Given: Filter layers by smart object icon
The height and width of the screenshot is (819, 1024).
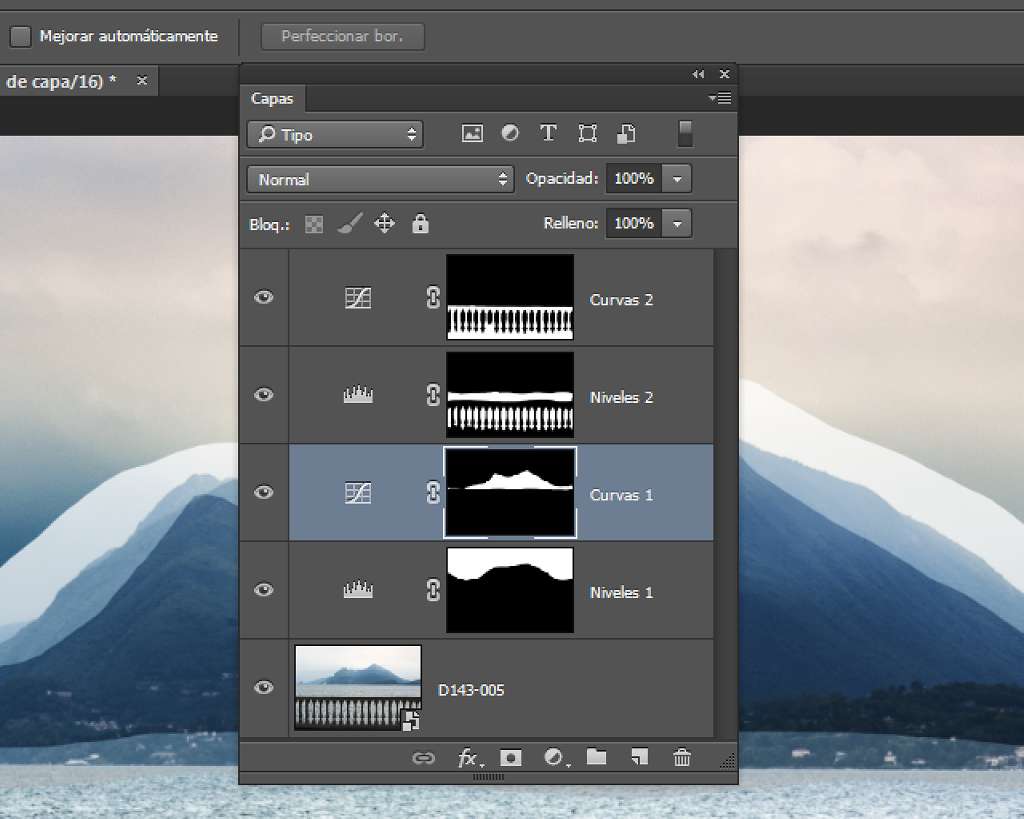Looking at the screenshot, I should point(626,134).
